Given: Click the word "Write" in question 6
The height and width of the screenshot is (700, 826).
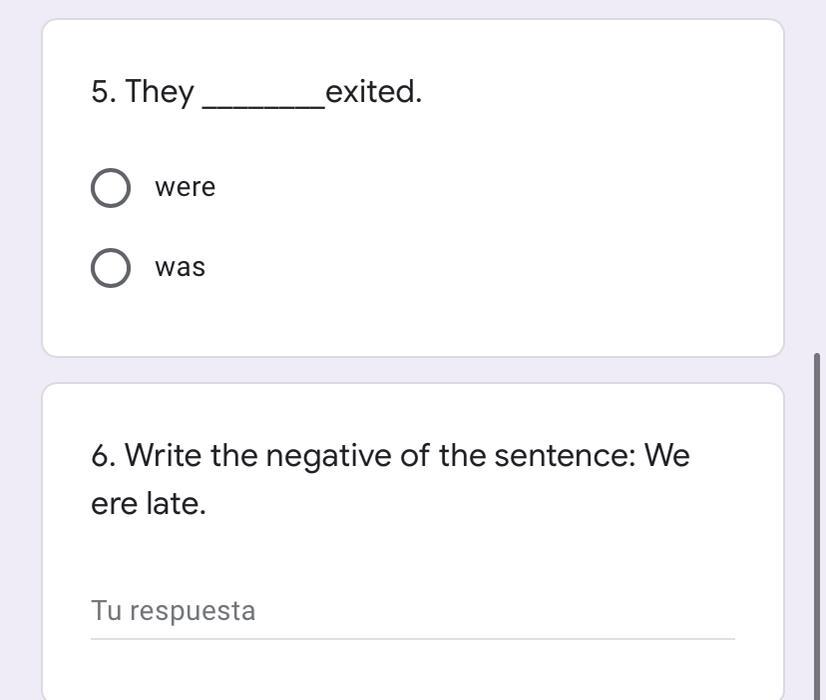Looking at the screenshot, I should click(165, 456).
